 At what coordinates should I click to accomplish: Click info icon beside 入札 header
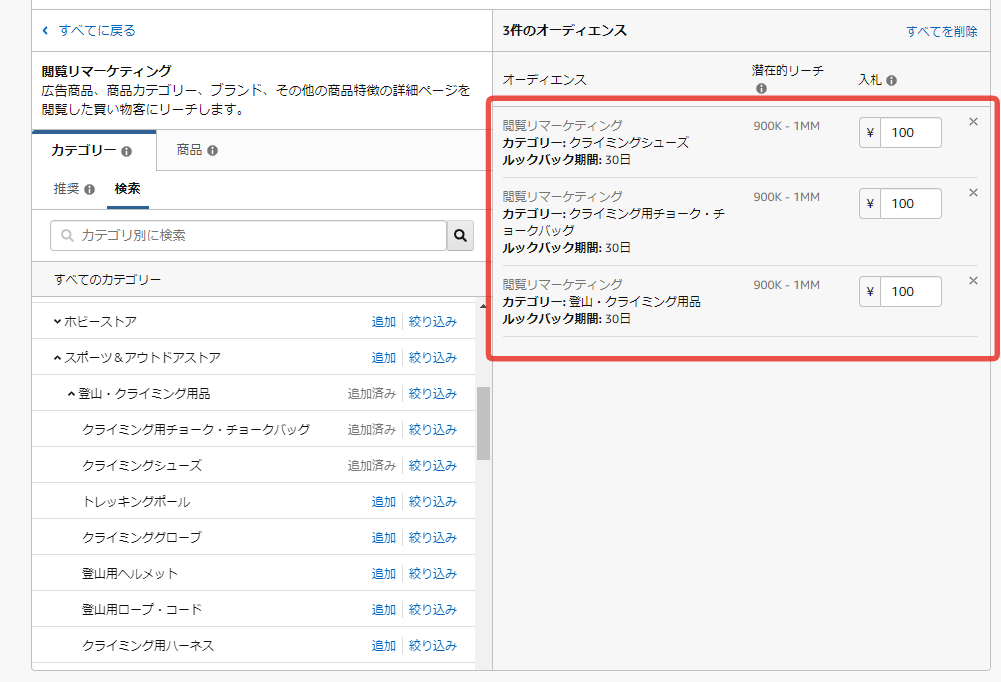(891, 81)
